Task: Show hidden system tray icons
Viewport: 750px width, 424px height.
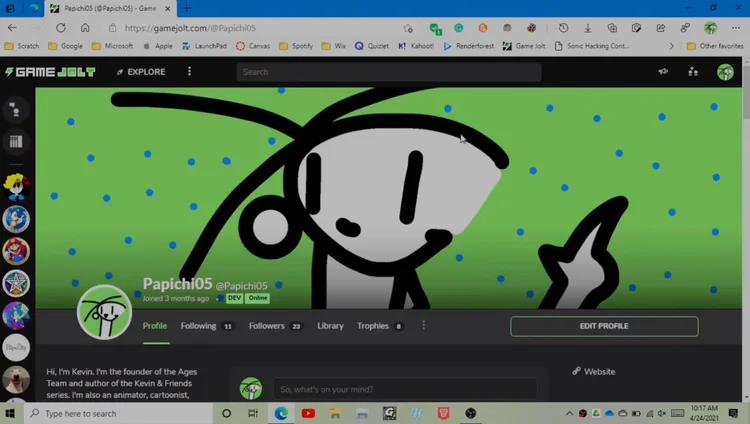Action: [x=569, y=413]
